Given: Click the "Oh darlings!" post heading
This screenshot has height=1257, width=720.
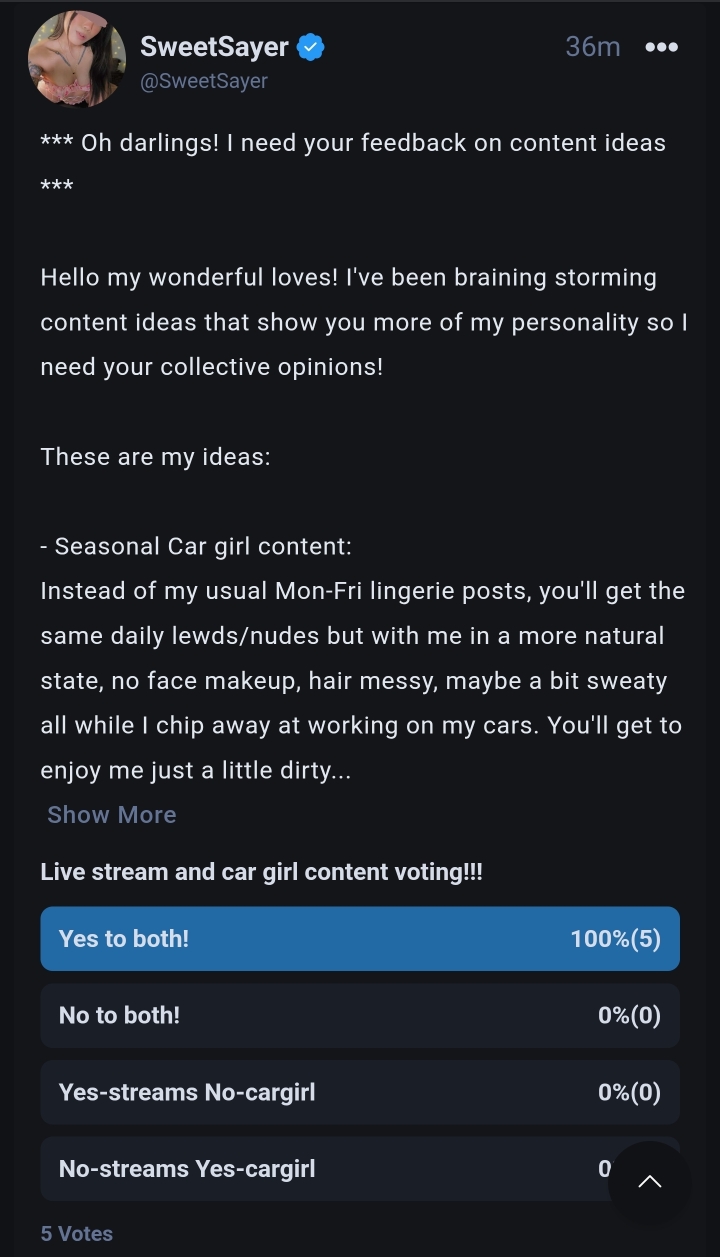Looking at the screenshot, I should (353, 143).
